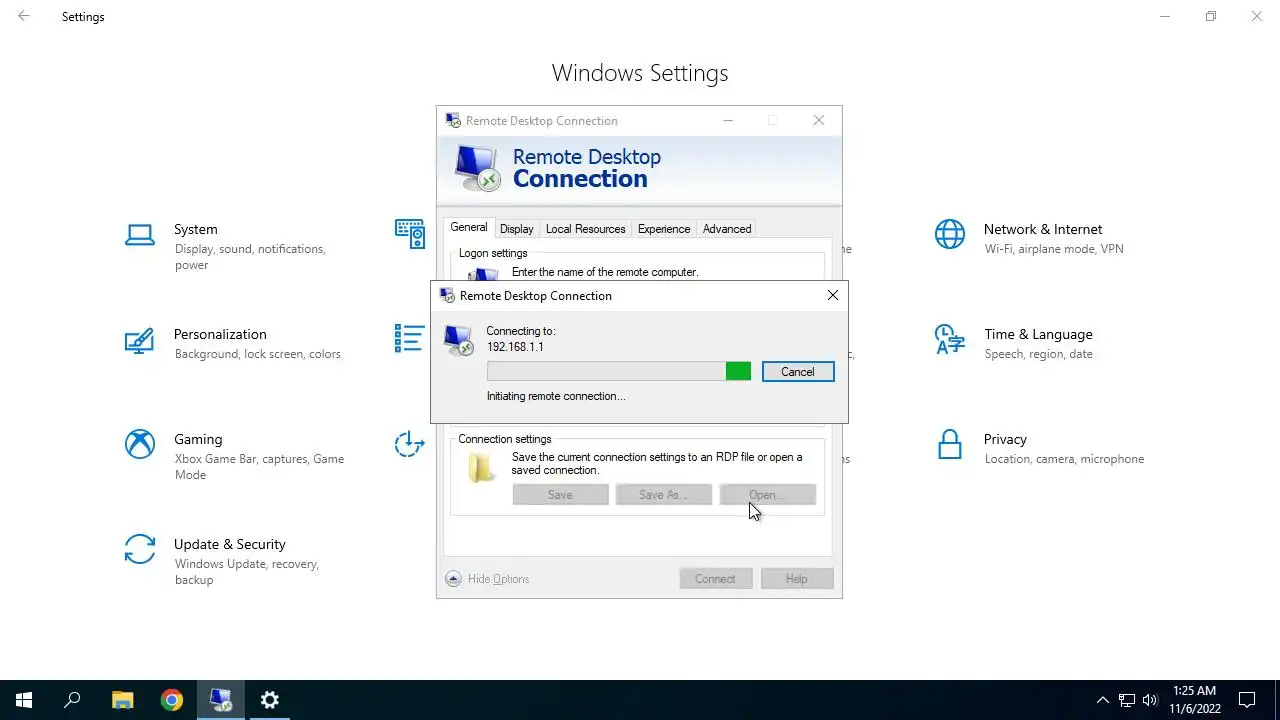Screen dimensions: 1280x720
Task: Collapse options with Hide Options arrow
Action: coord(453,579)
